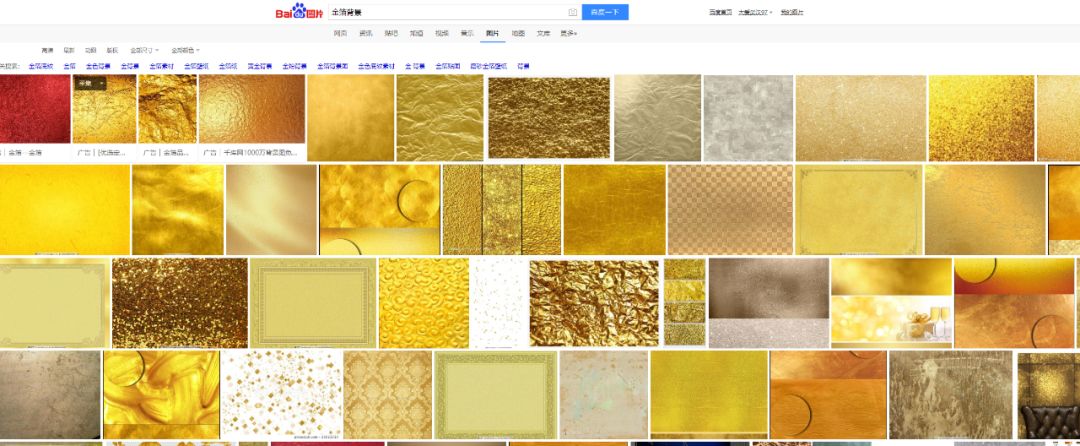Open the olive-green ornate bordered frame thumbnail
The image size is (1080, 446).
(495, 395)
